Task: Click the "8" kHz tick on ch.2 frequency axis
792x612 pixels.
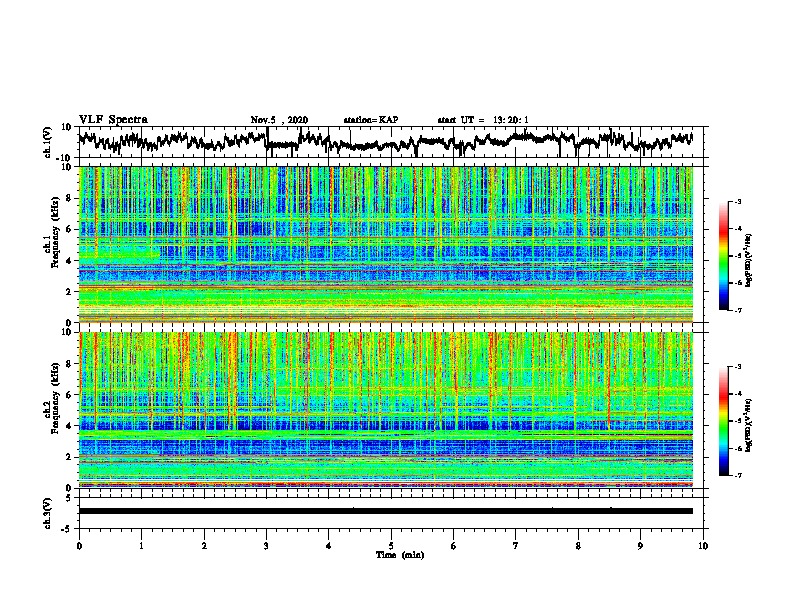Action: click(70, 364)
